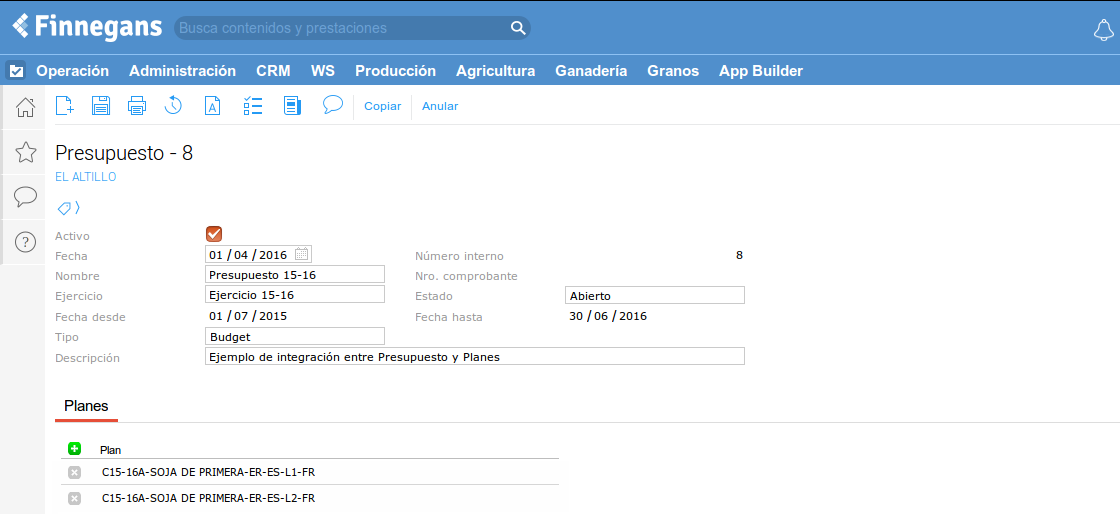This screenshot has height=514, width=1120.
Task: Open the Ganadería menu
Action: coord(591,71)
